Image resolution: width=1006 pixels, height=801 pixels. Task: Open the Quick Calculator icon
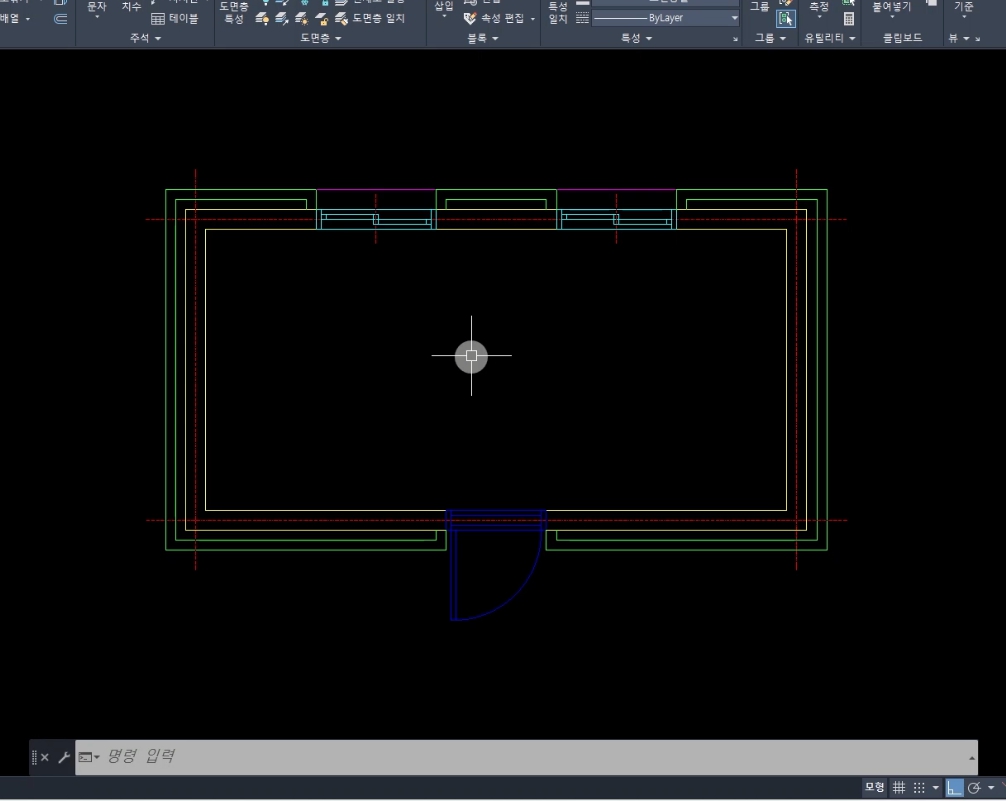pyautogui.click(x=848, y=19)
